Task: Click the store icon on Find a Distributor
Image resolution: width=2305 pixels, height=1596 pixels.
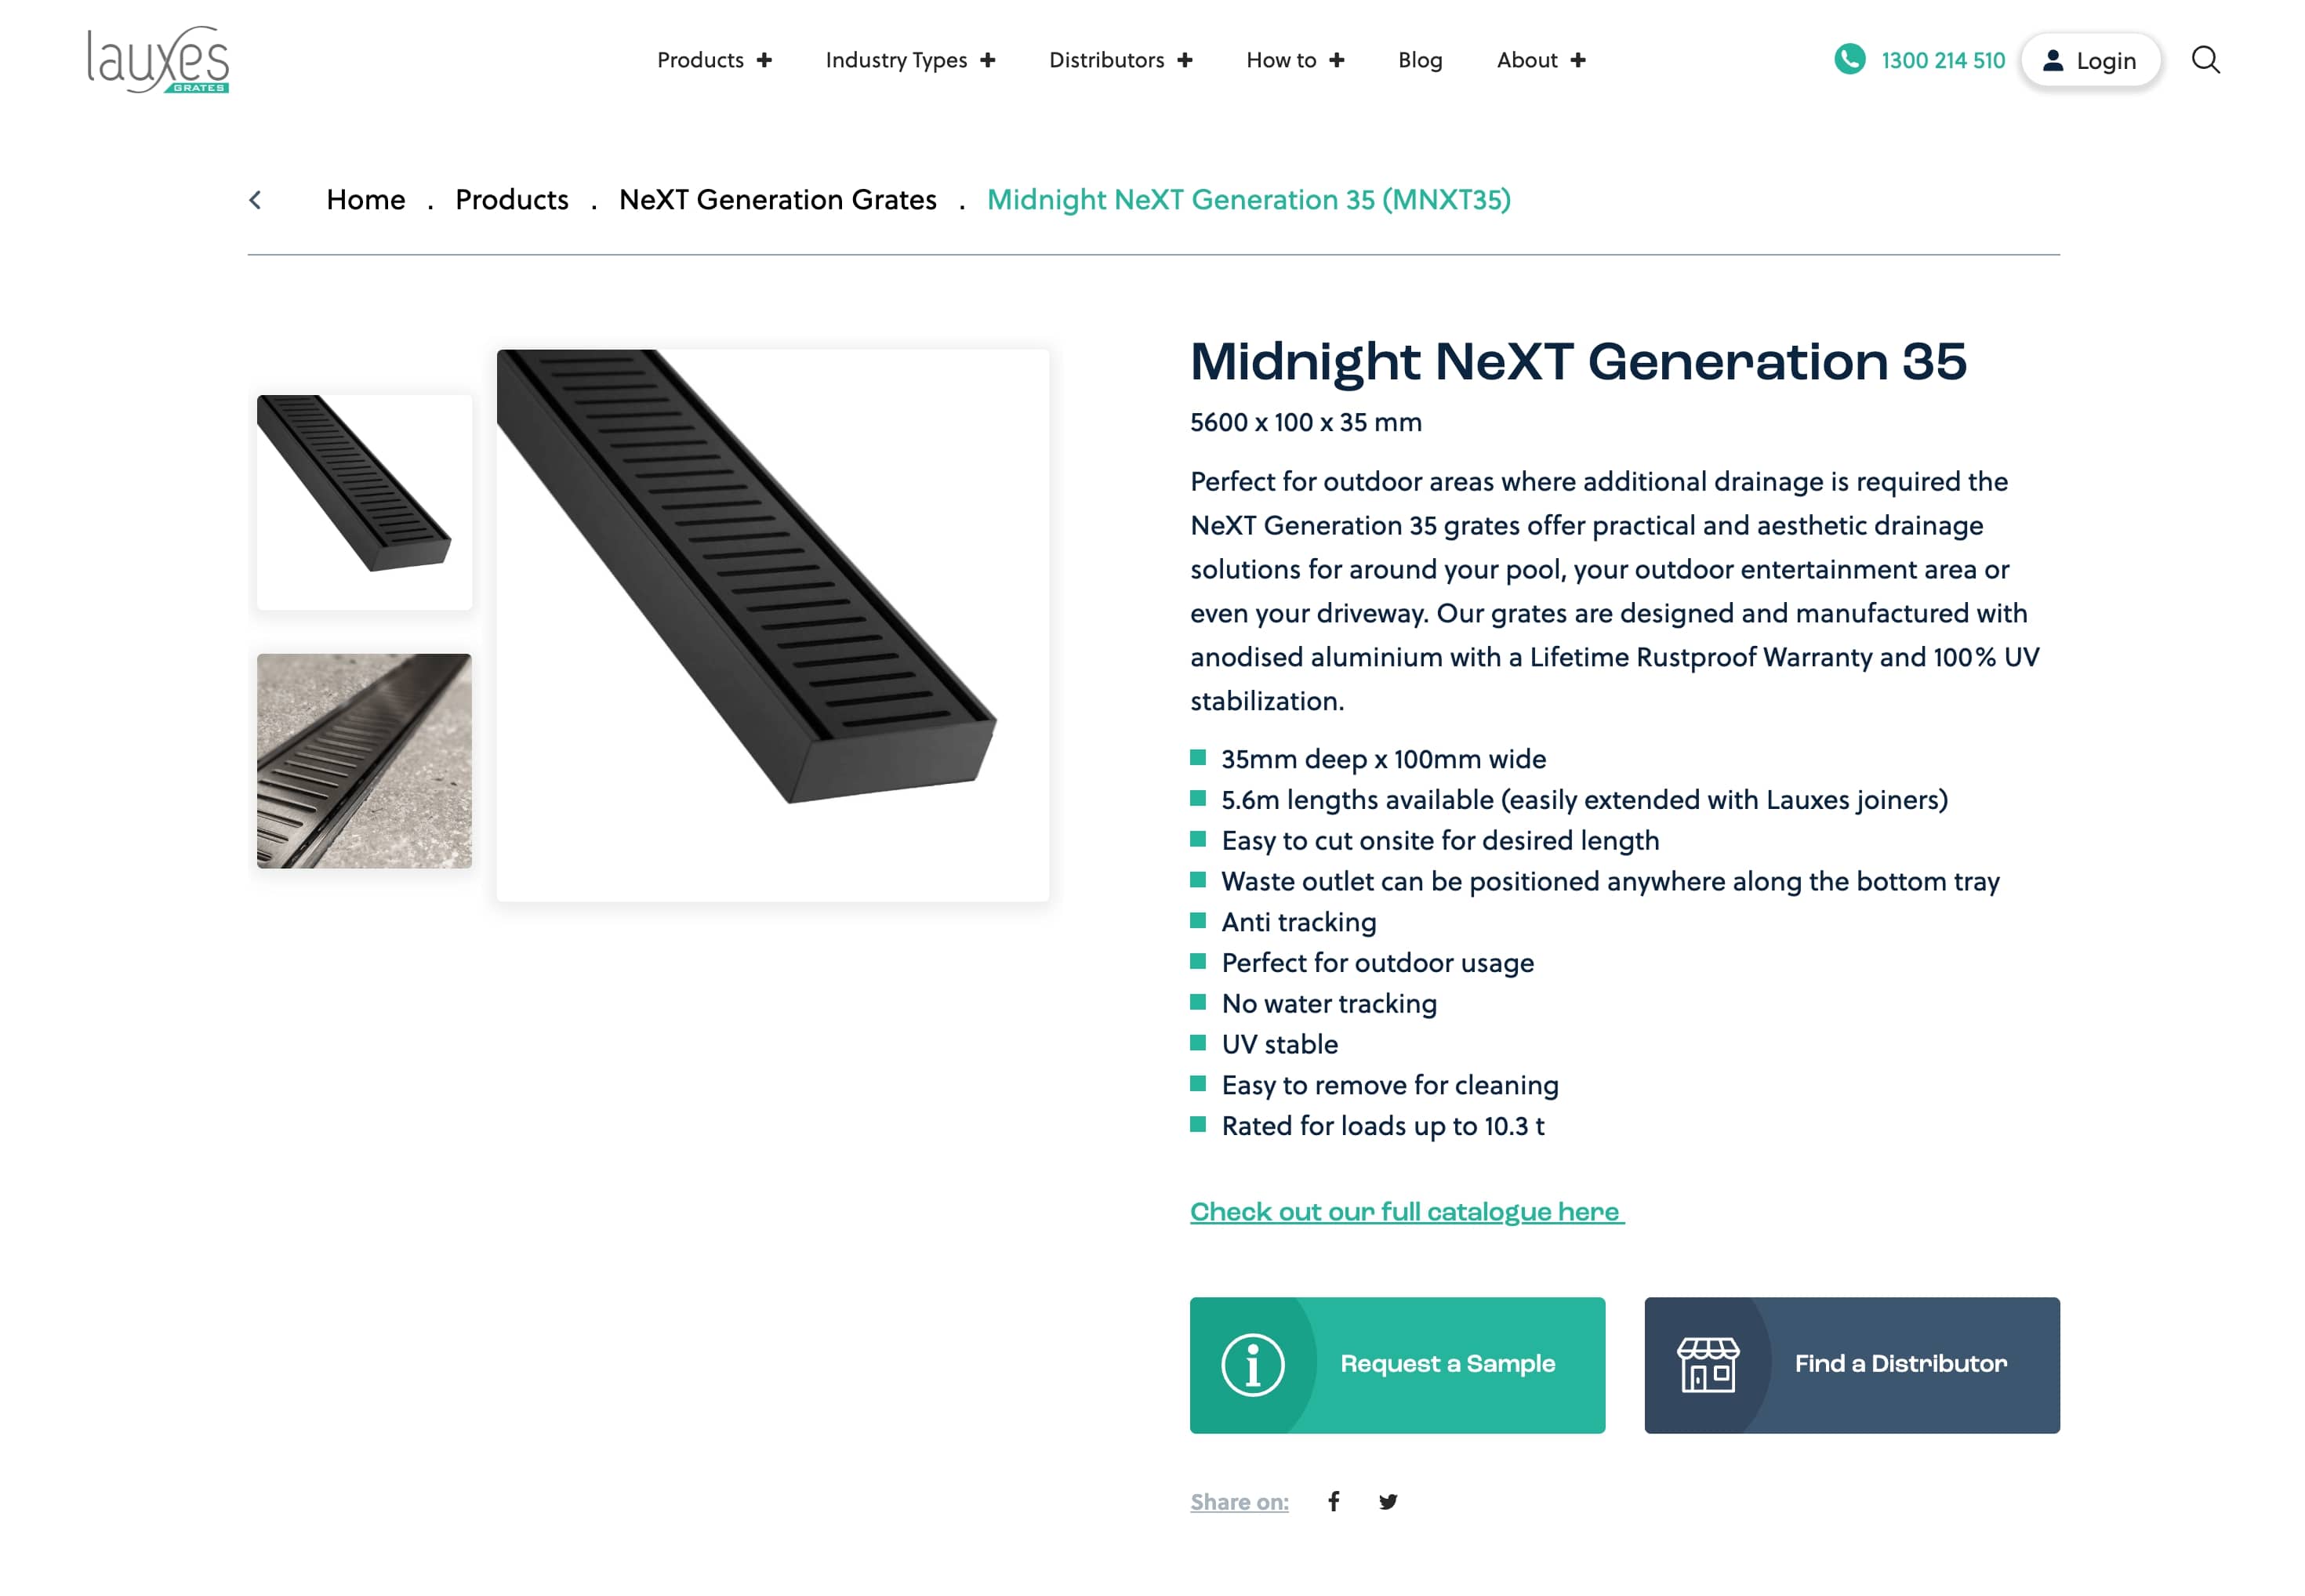Action: (x=1708, y=1365)
